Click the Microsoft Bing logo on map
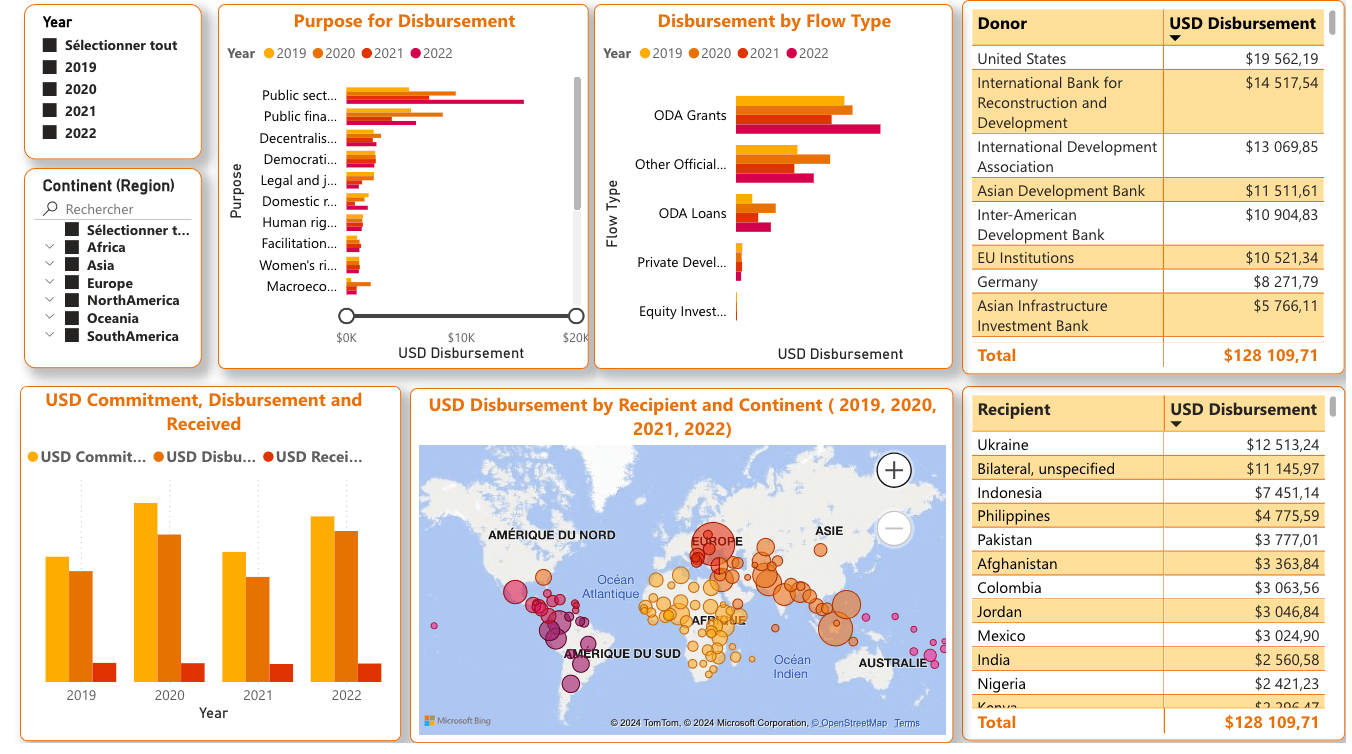 (x=457, y=721)
